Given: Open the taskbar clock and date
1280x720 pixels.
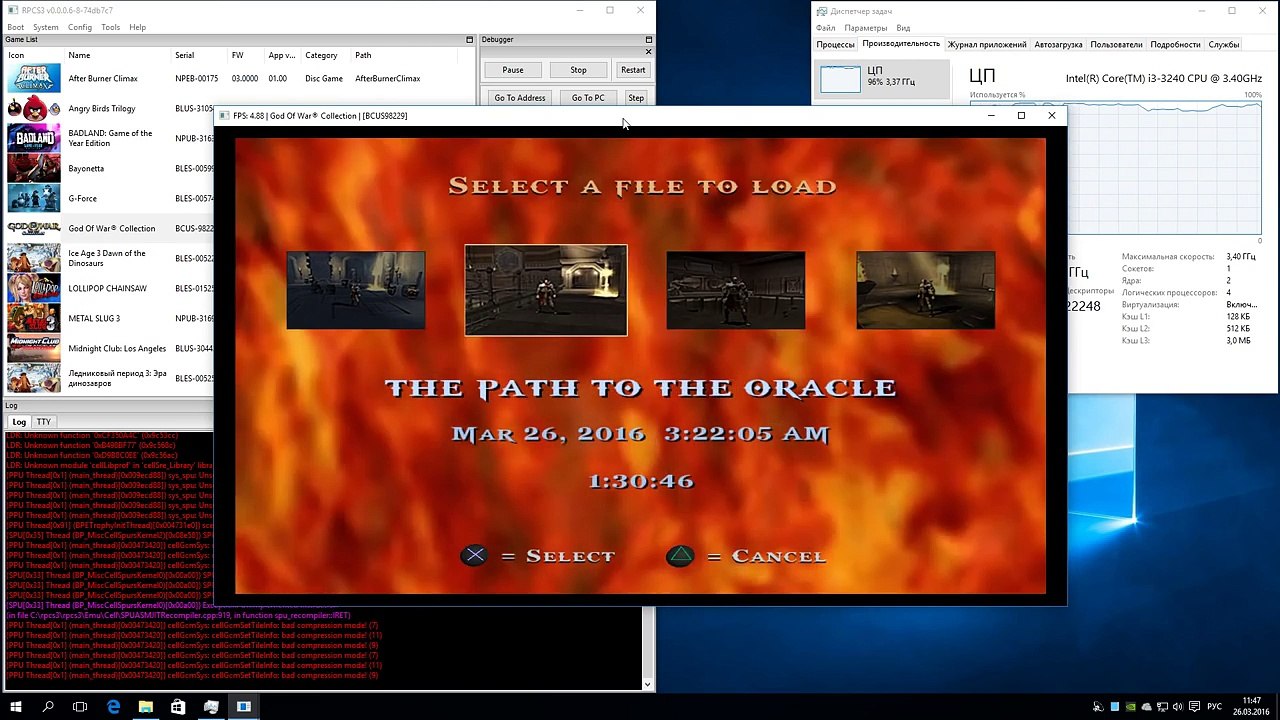Looking at the screenshot, I should click(1252, 707).
